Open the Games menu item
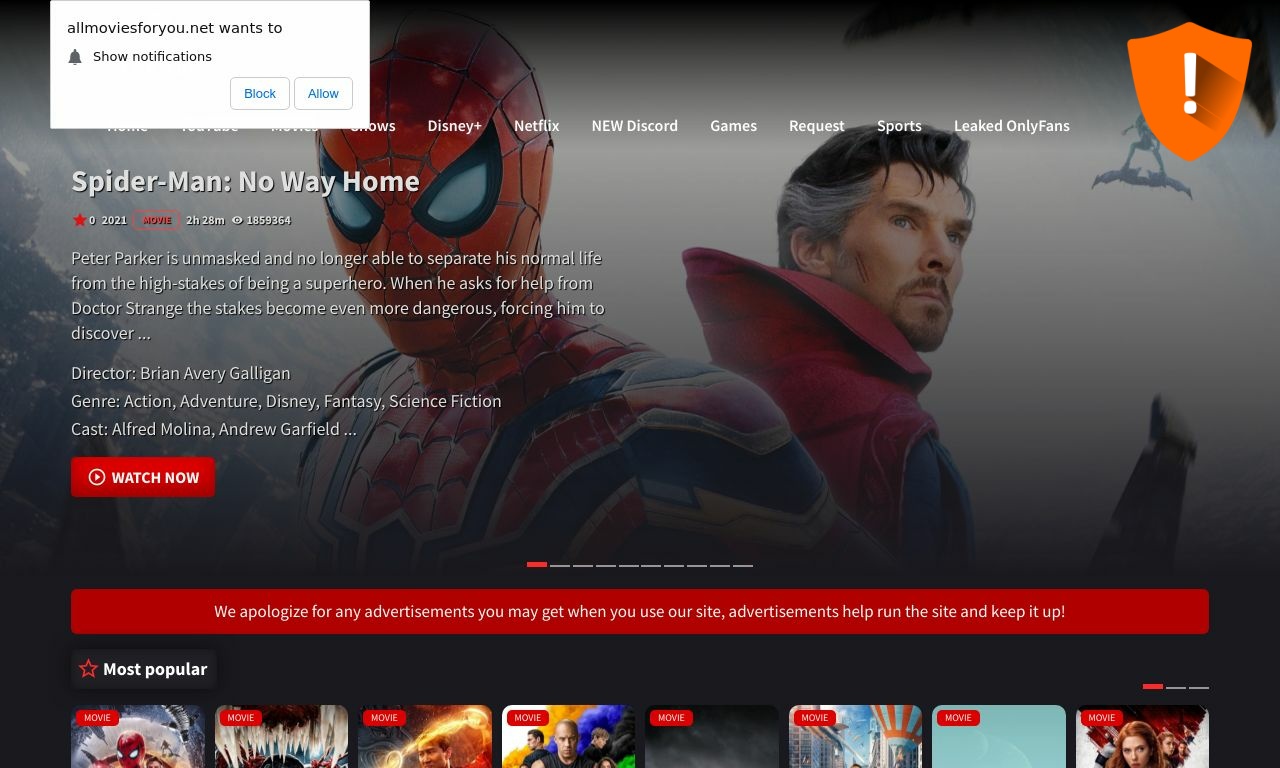1280x768 pixels. (x=734, y=126)
